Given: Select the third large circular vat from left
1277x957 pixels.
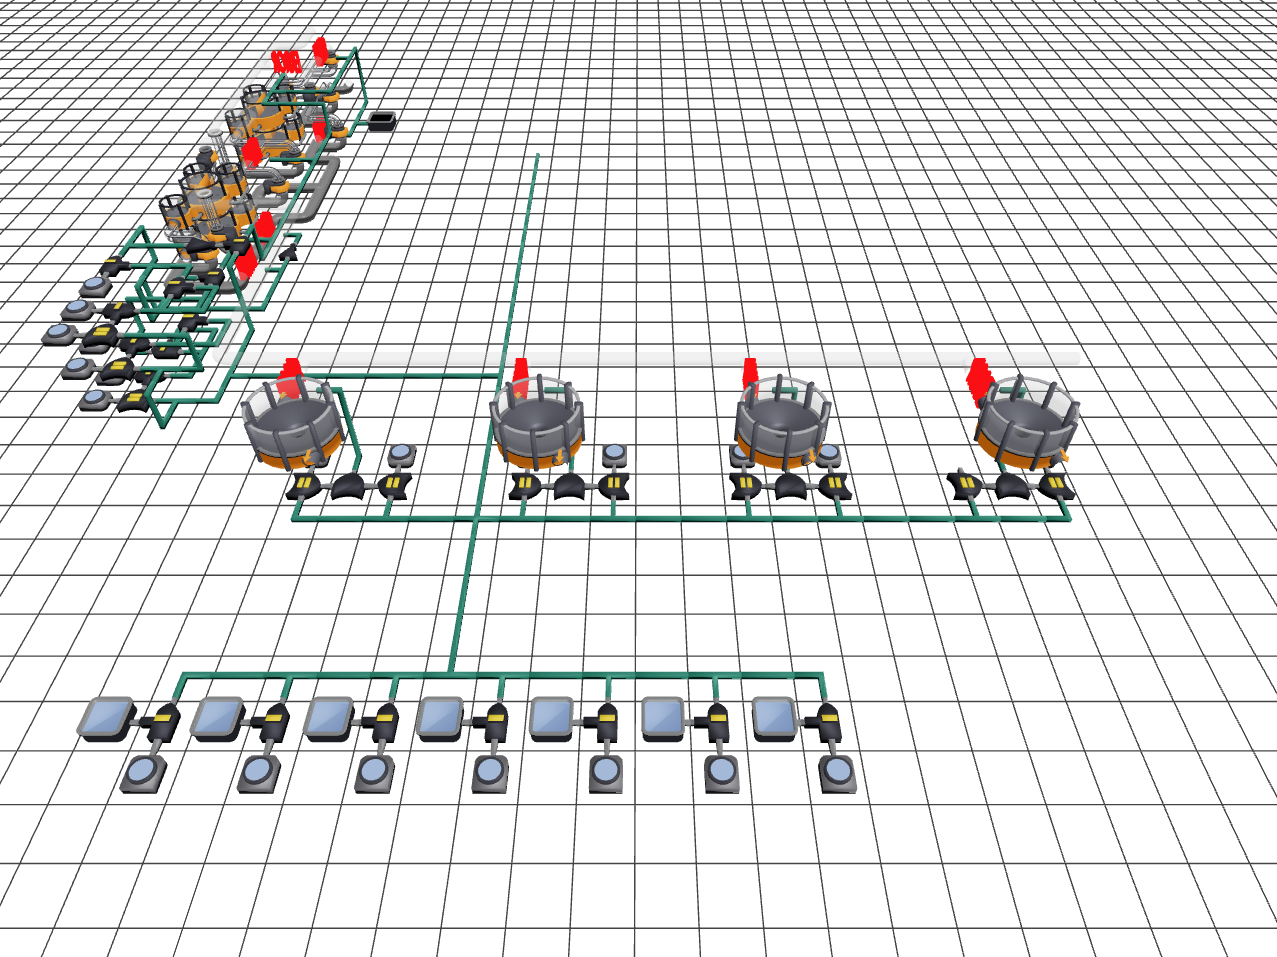Looking at the screenshot, I should (x=782, y=423).
